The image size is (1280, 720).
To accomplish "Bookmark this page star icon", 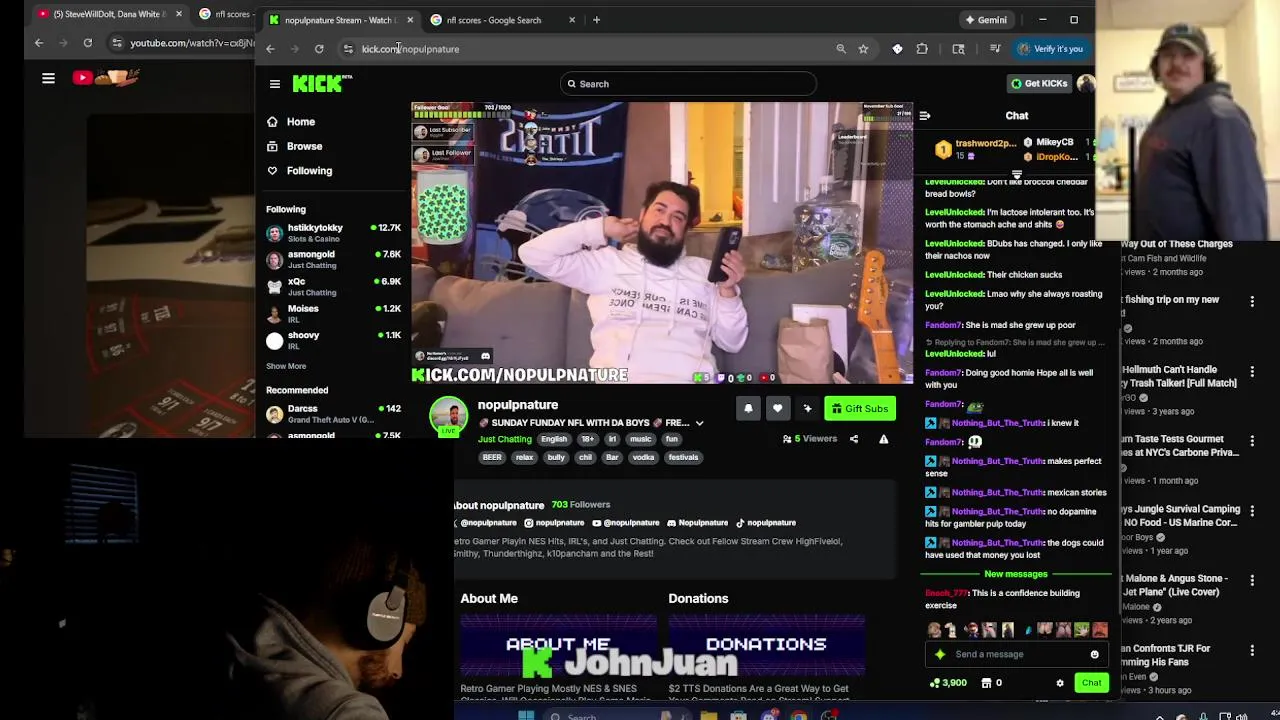I will pos(863,49).
